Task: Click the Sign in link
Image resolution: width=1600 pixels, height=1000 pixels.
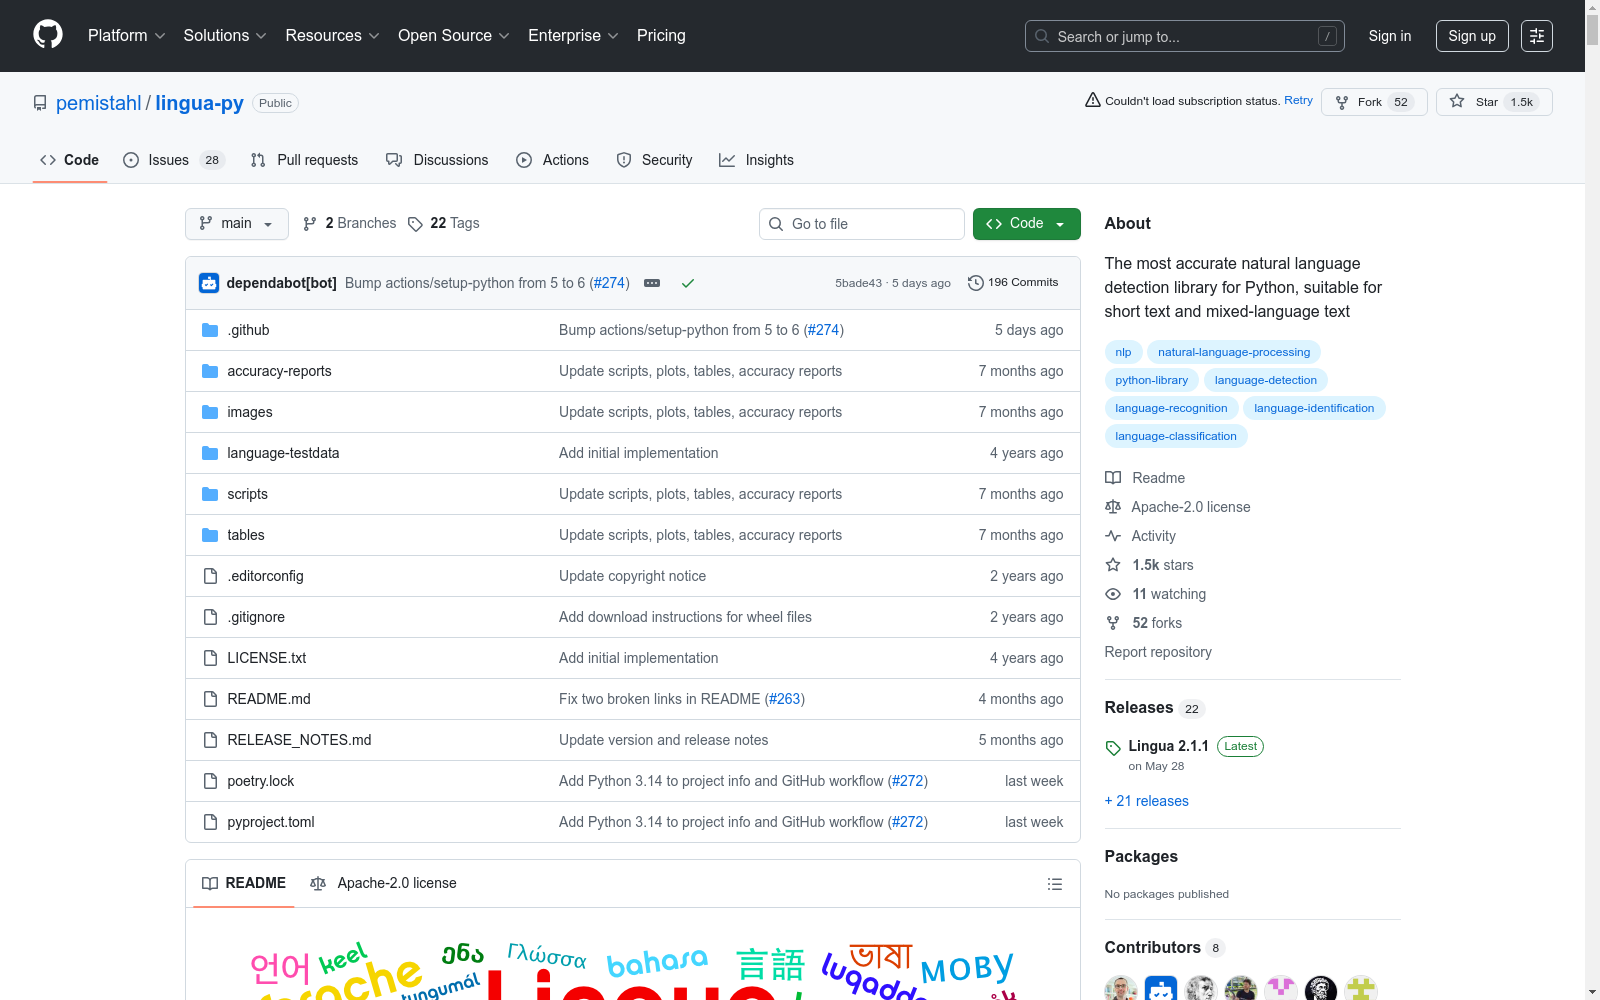Action: click(x=1390, y=36)
